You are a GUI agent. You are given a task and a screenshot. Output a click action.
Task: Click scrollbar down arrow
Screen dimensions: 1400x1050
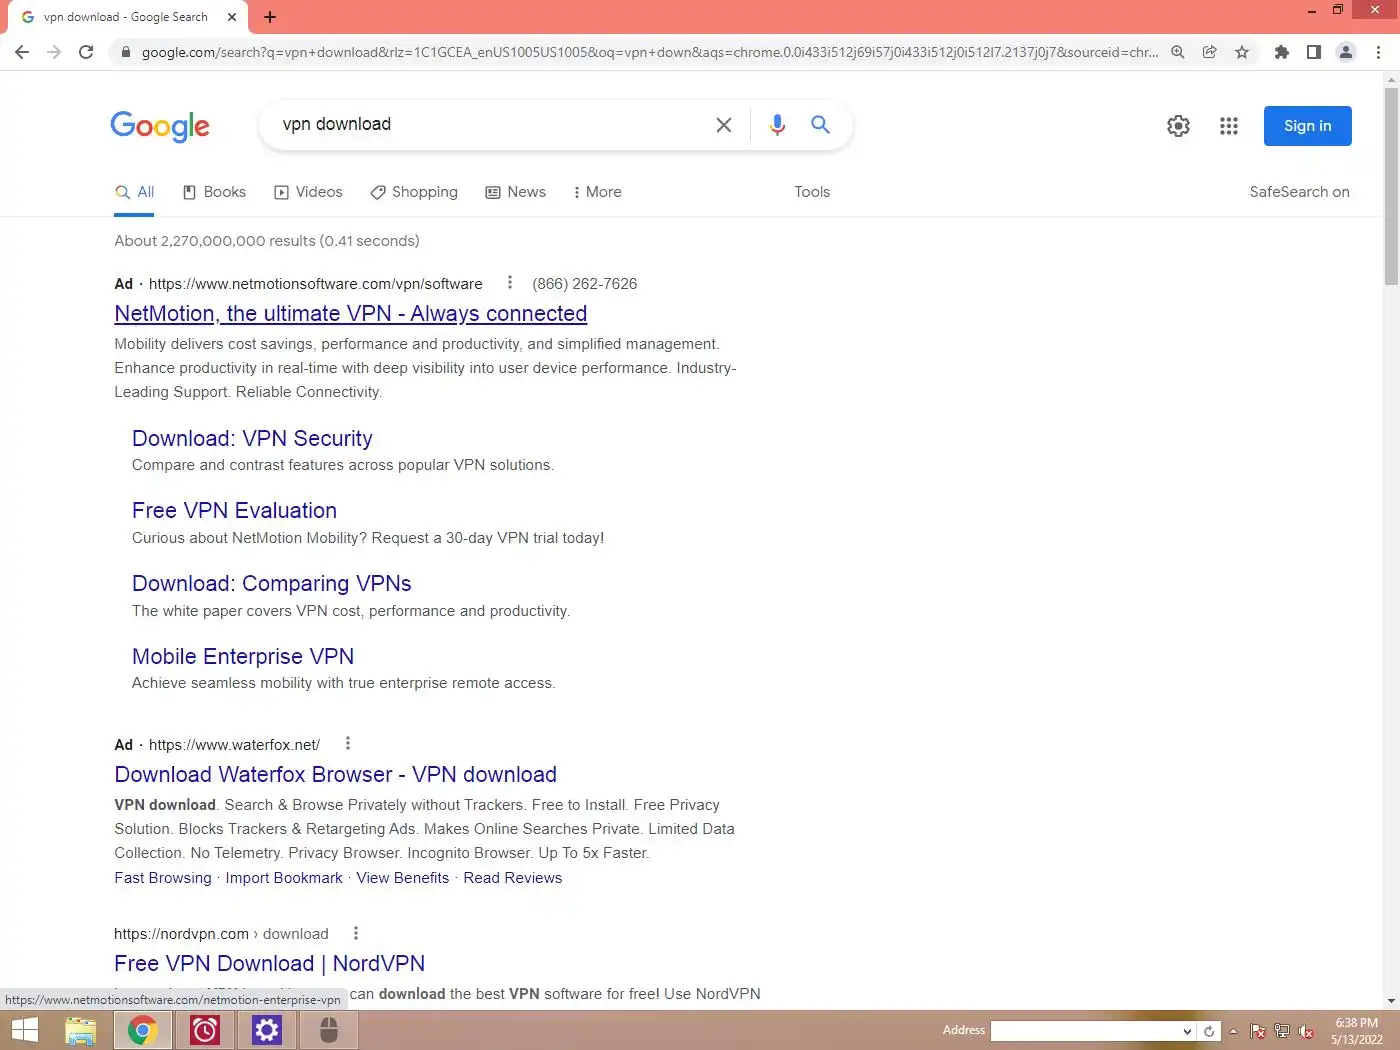[x=1391, y=1001]
